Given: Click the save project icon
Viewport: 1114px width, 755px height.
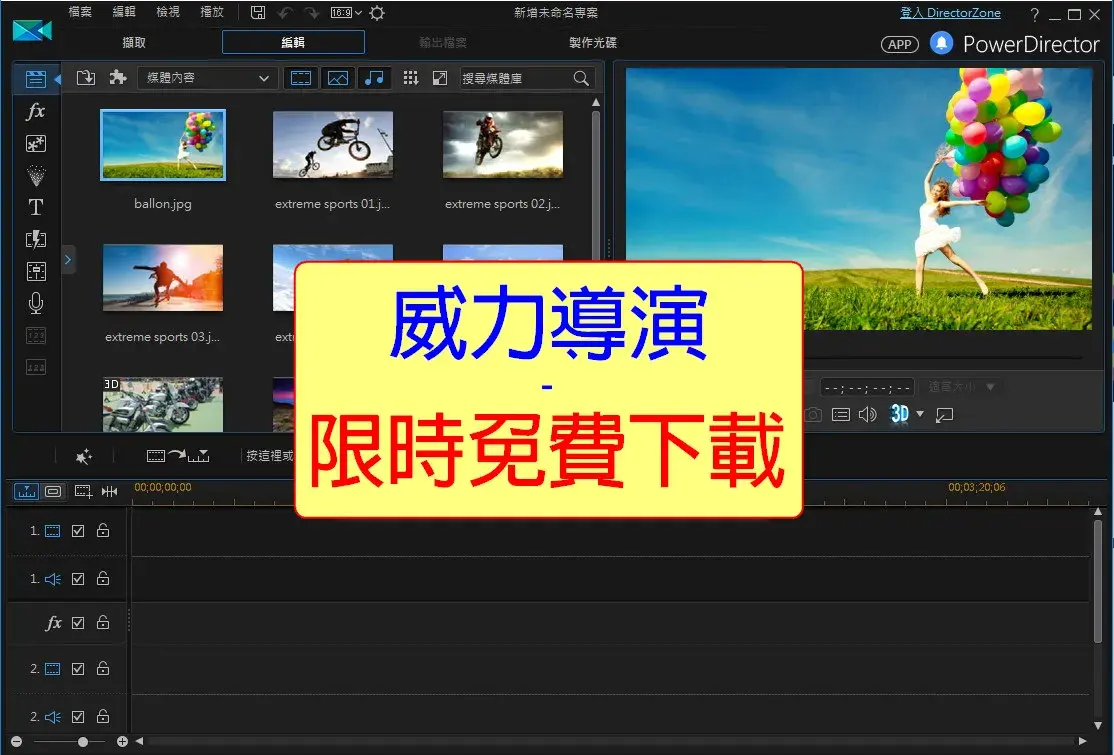Looking at the screenshot, I should (x=258, y=13).
